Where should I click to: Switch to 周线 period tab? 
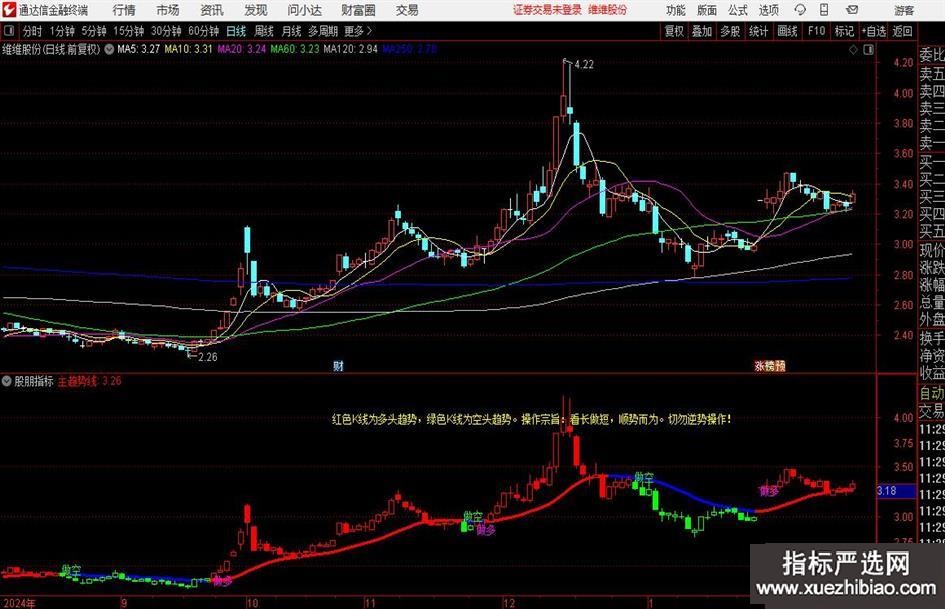pos(264,31)
